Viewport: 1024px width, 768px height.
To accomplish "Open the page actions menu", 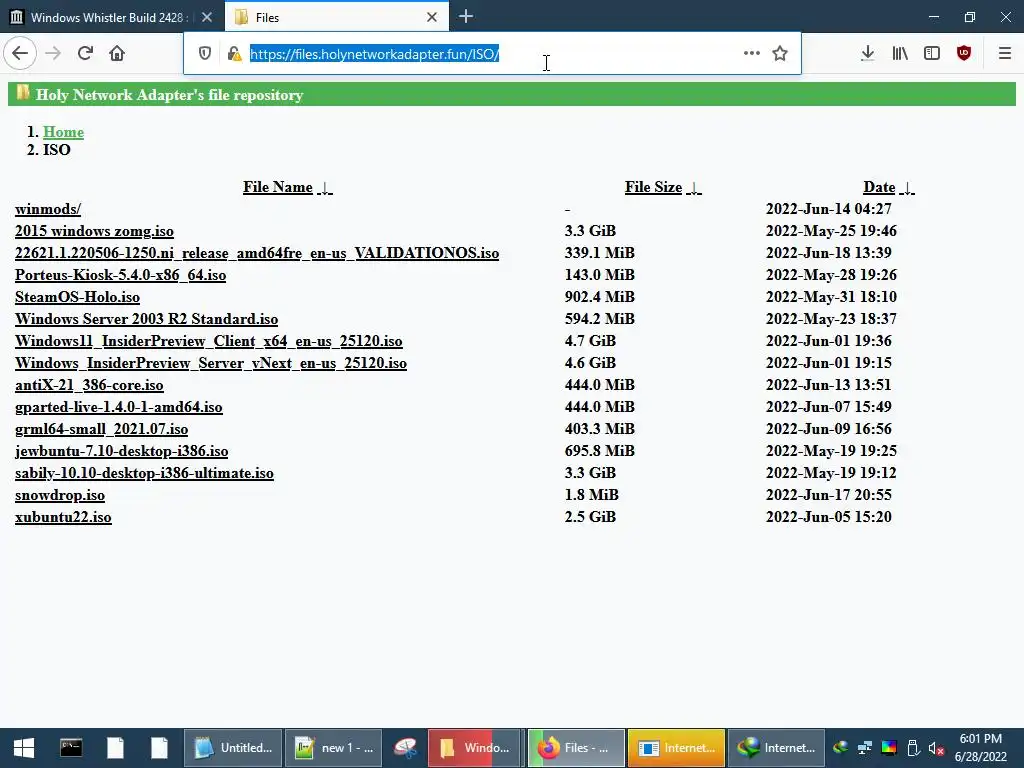I will [752, 53].
